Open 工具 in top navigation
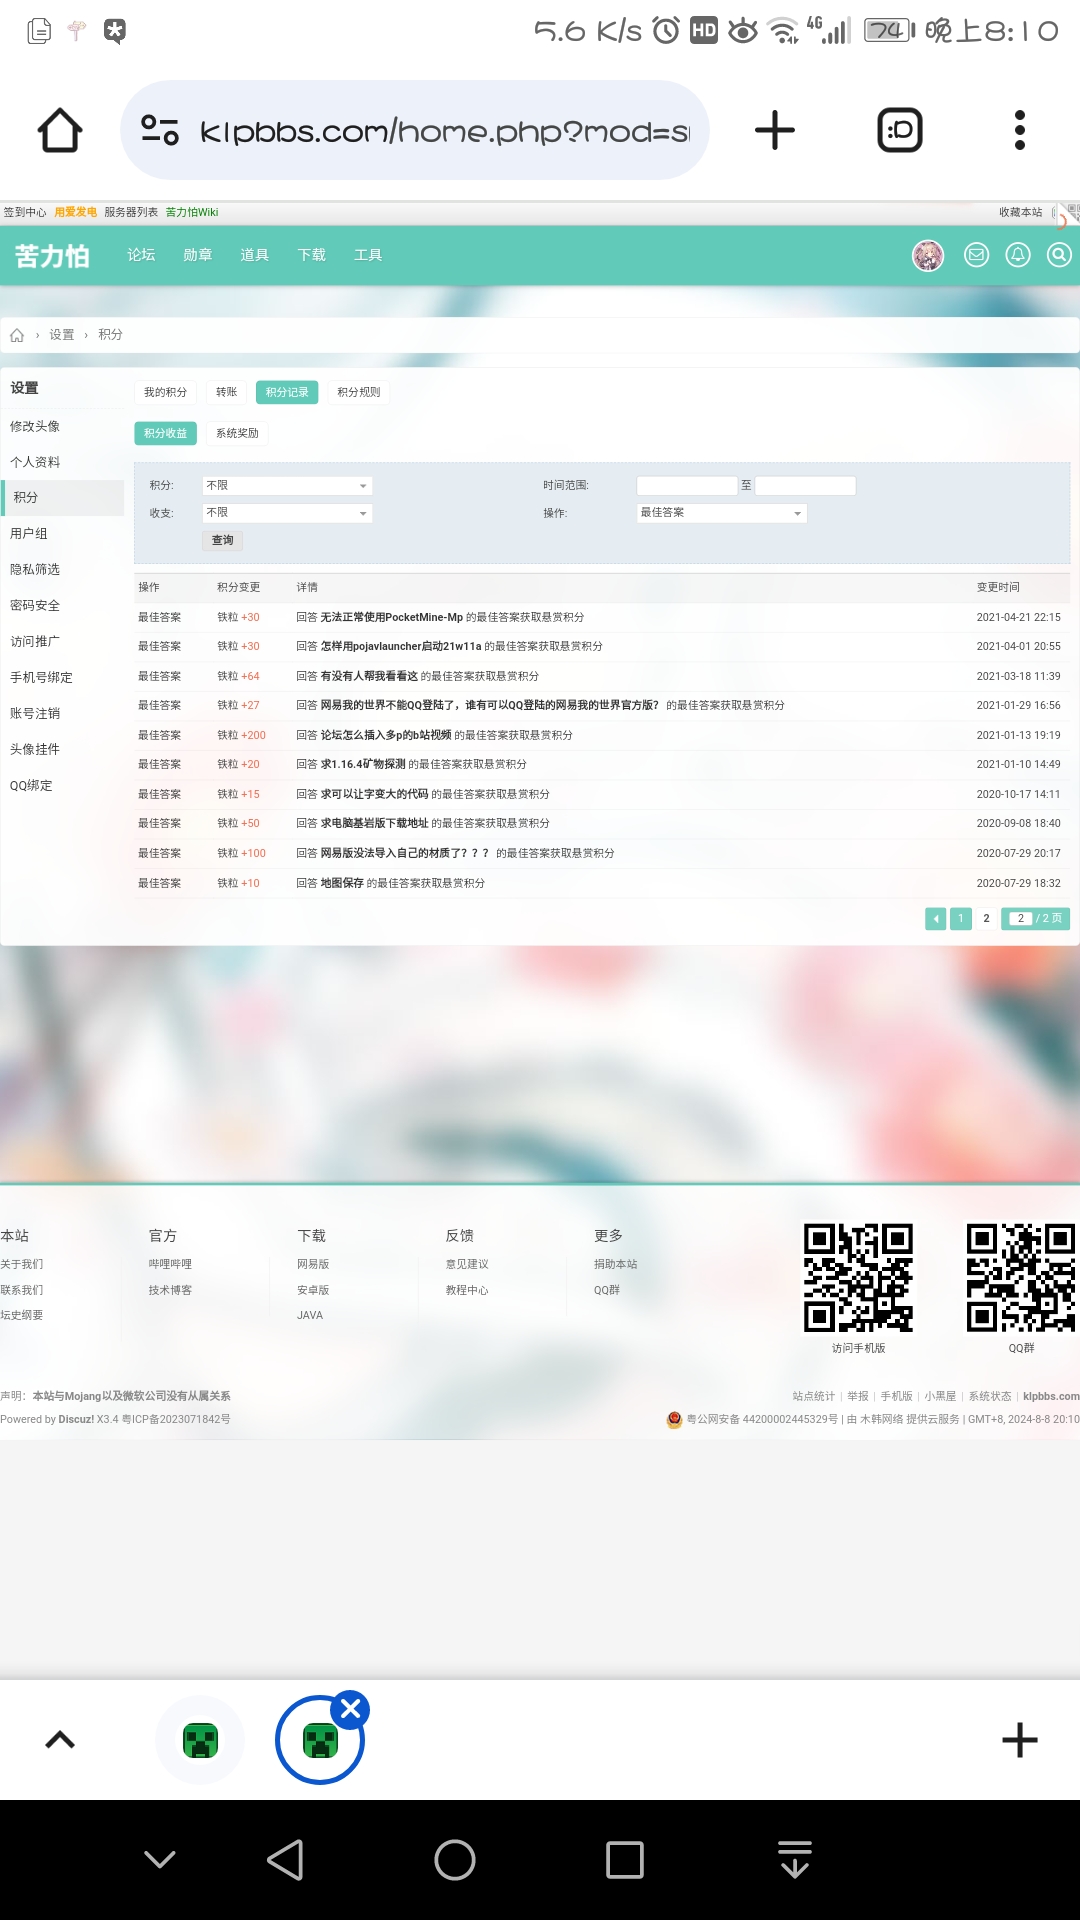The height and width of the screenshot is (1920, 1080). tap(368, 255)
